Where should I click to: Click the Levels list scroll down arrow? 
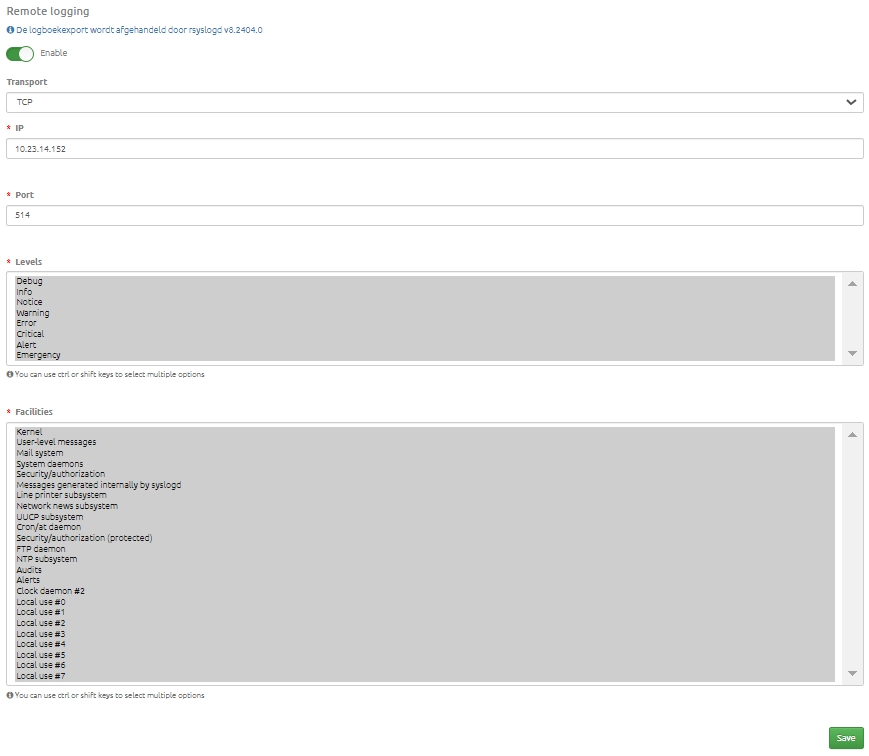click(x=852, y=353)
